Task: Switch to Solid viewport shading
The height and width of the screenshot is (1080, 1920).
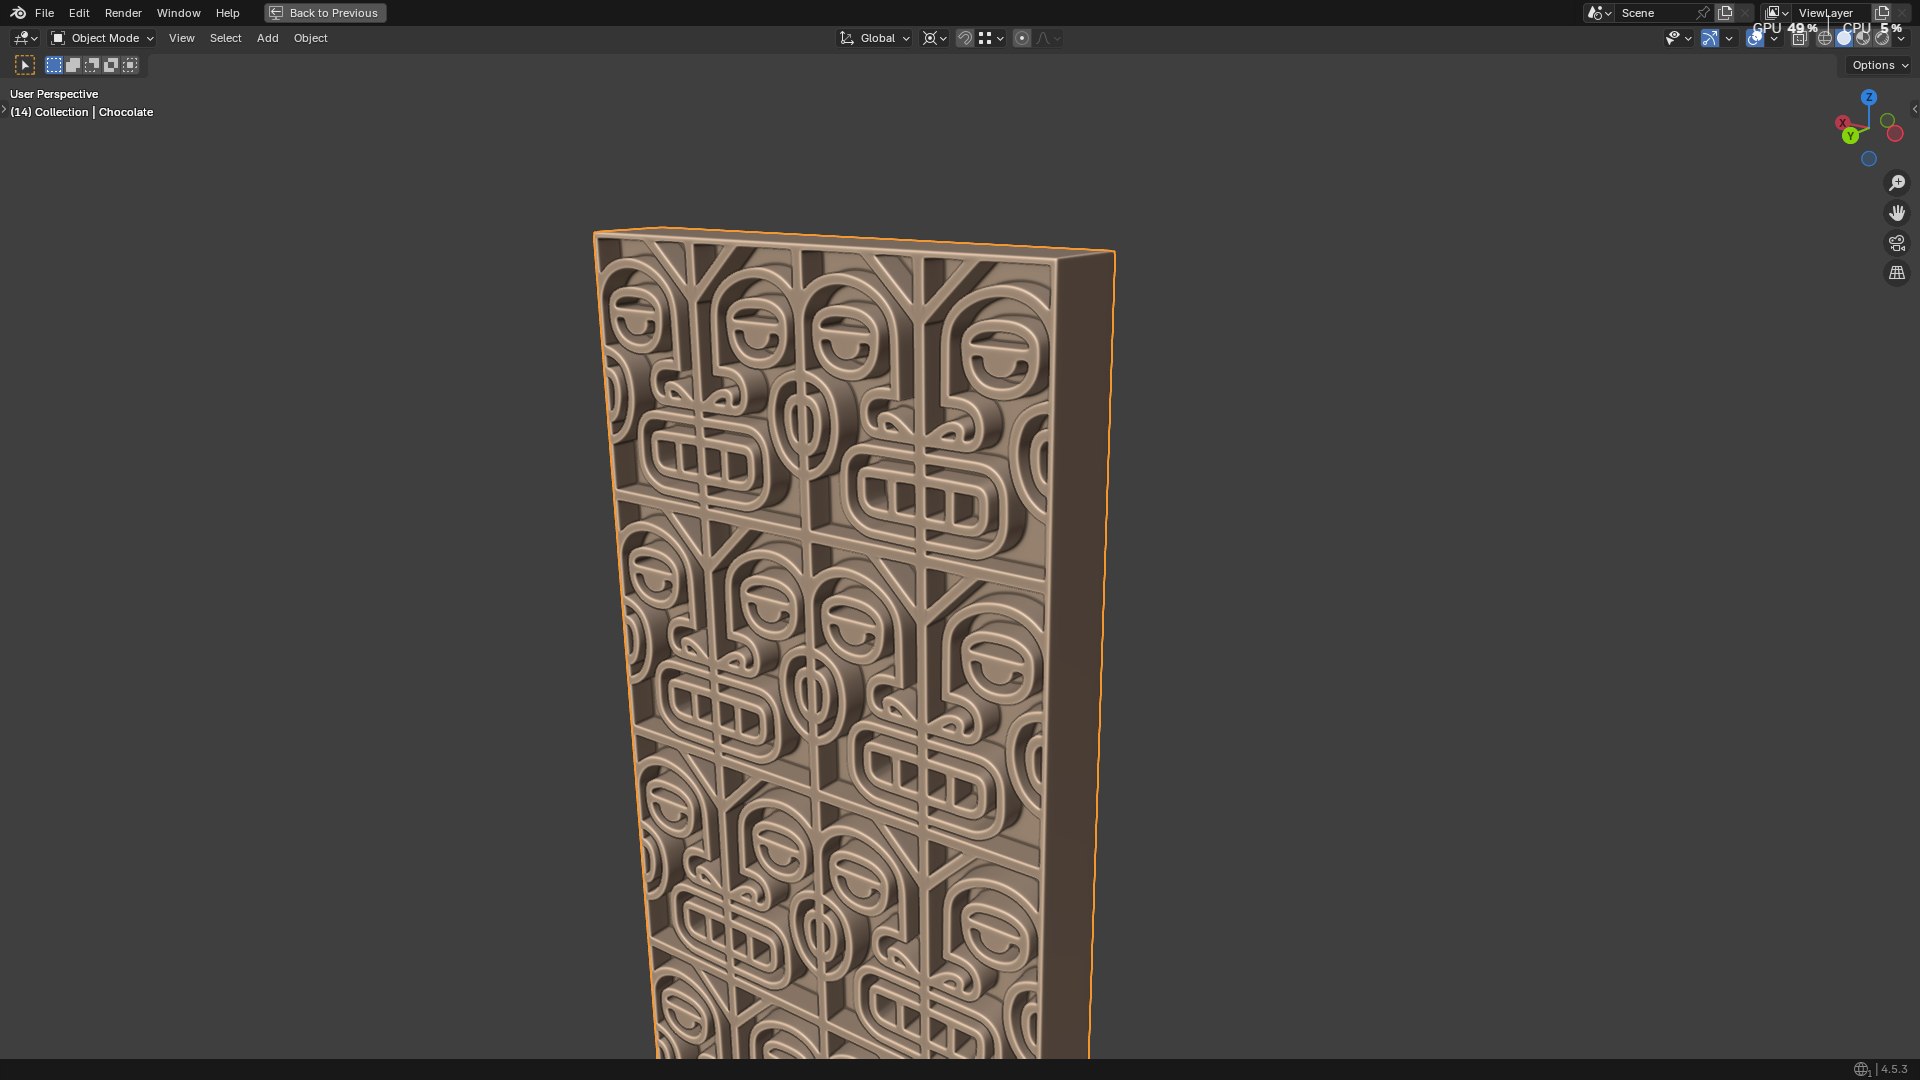Action: click(1844, 38)
